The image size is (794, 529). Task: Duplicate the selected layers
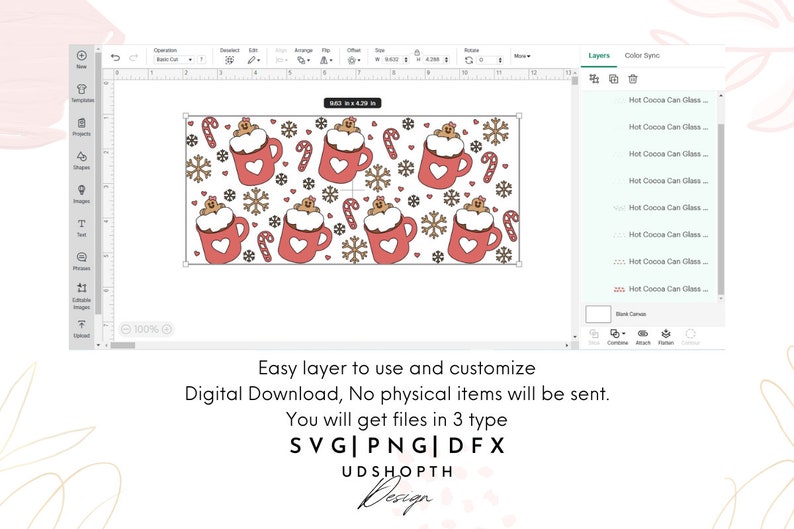point(613,78)
